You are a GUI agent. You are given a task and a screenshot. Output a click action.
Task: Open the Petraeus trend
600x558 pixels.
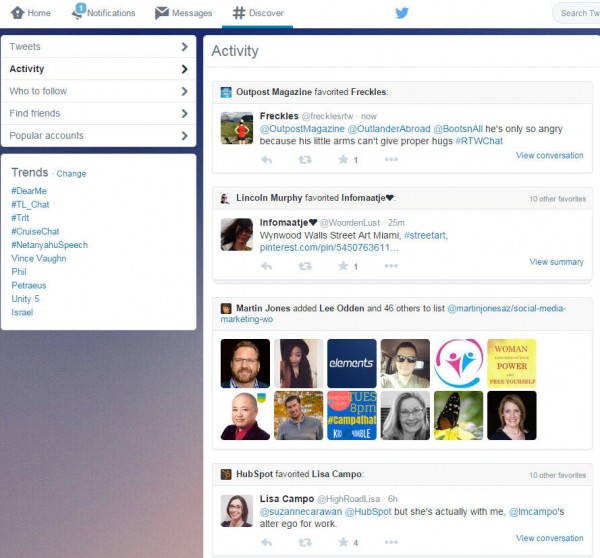pos(29,286)
